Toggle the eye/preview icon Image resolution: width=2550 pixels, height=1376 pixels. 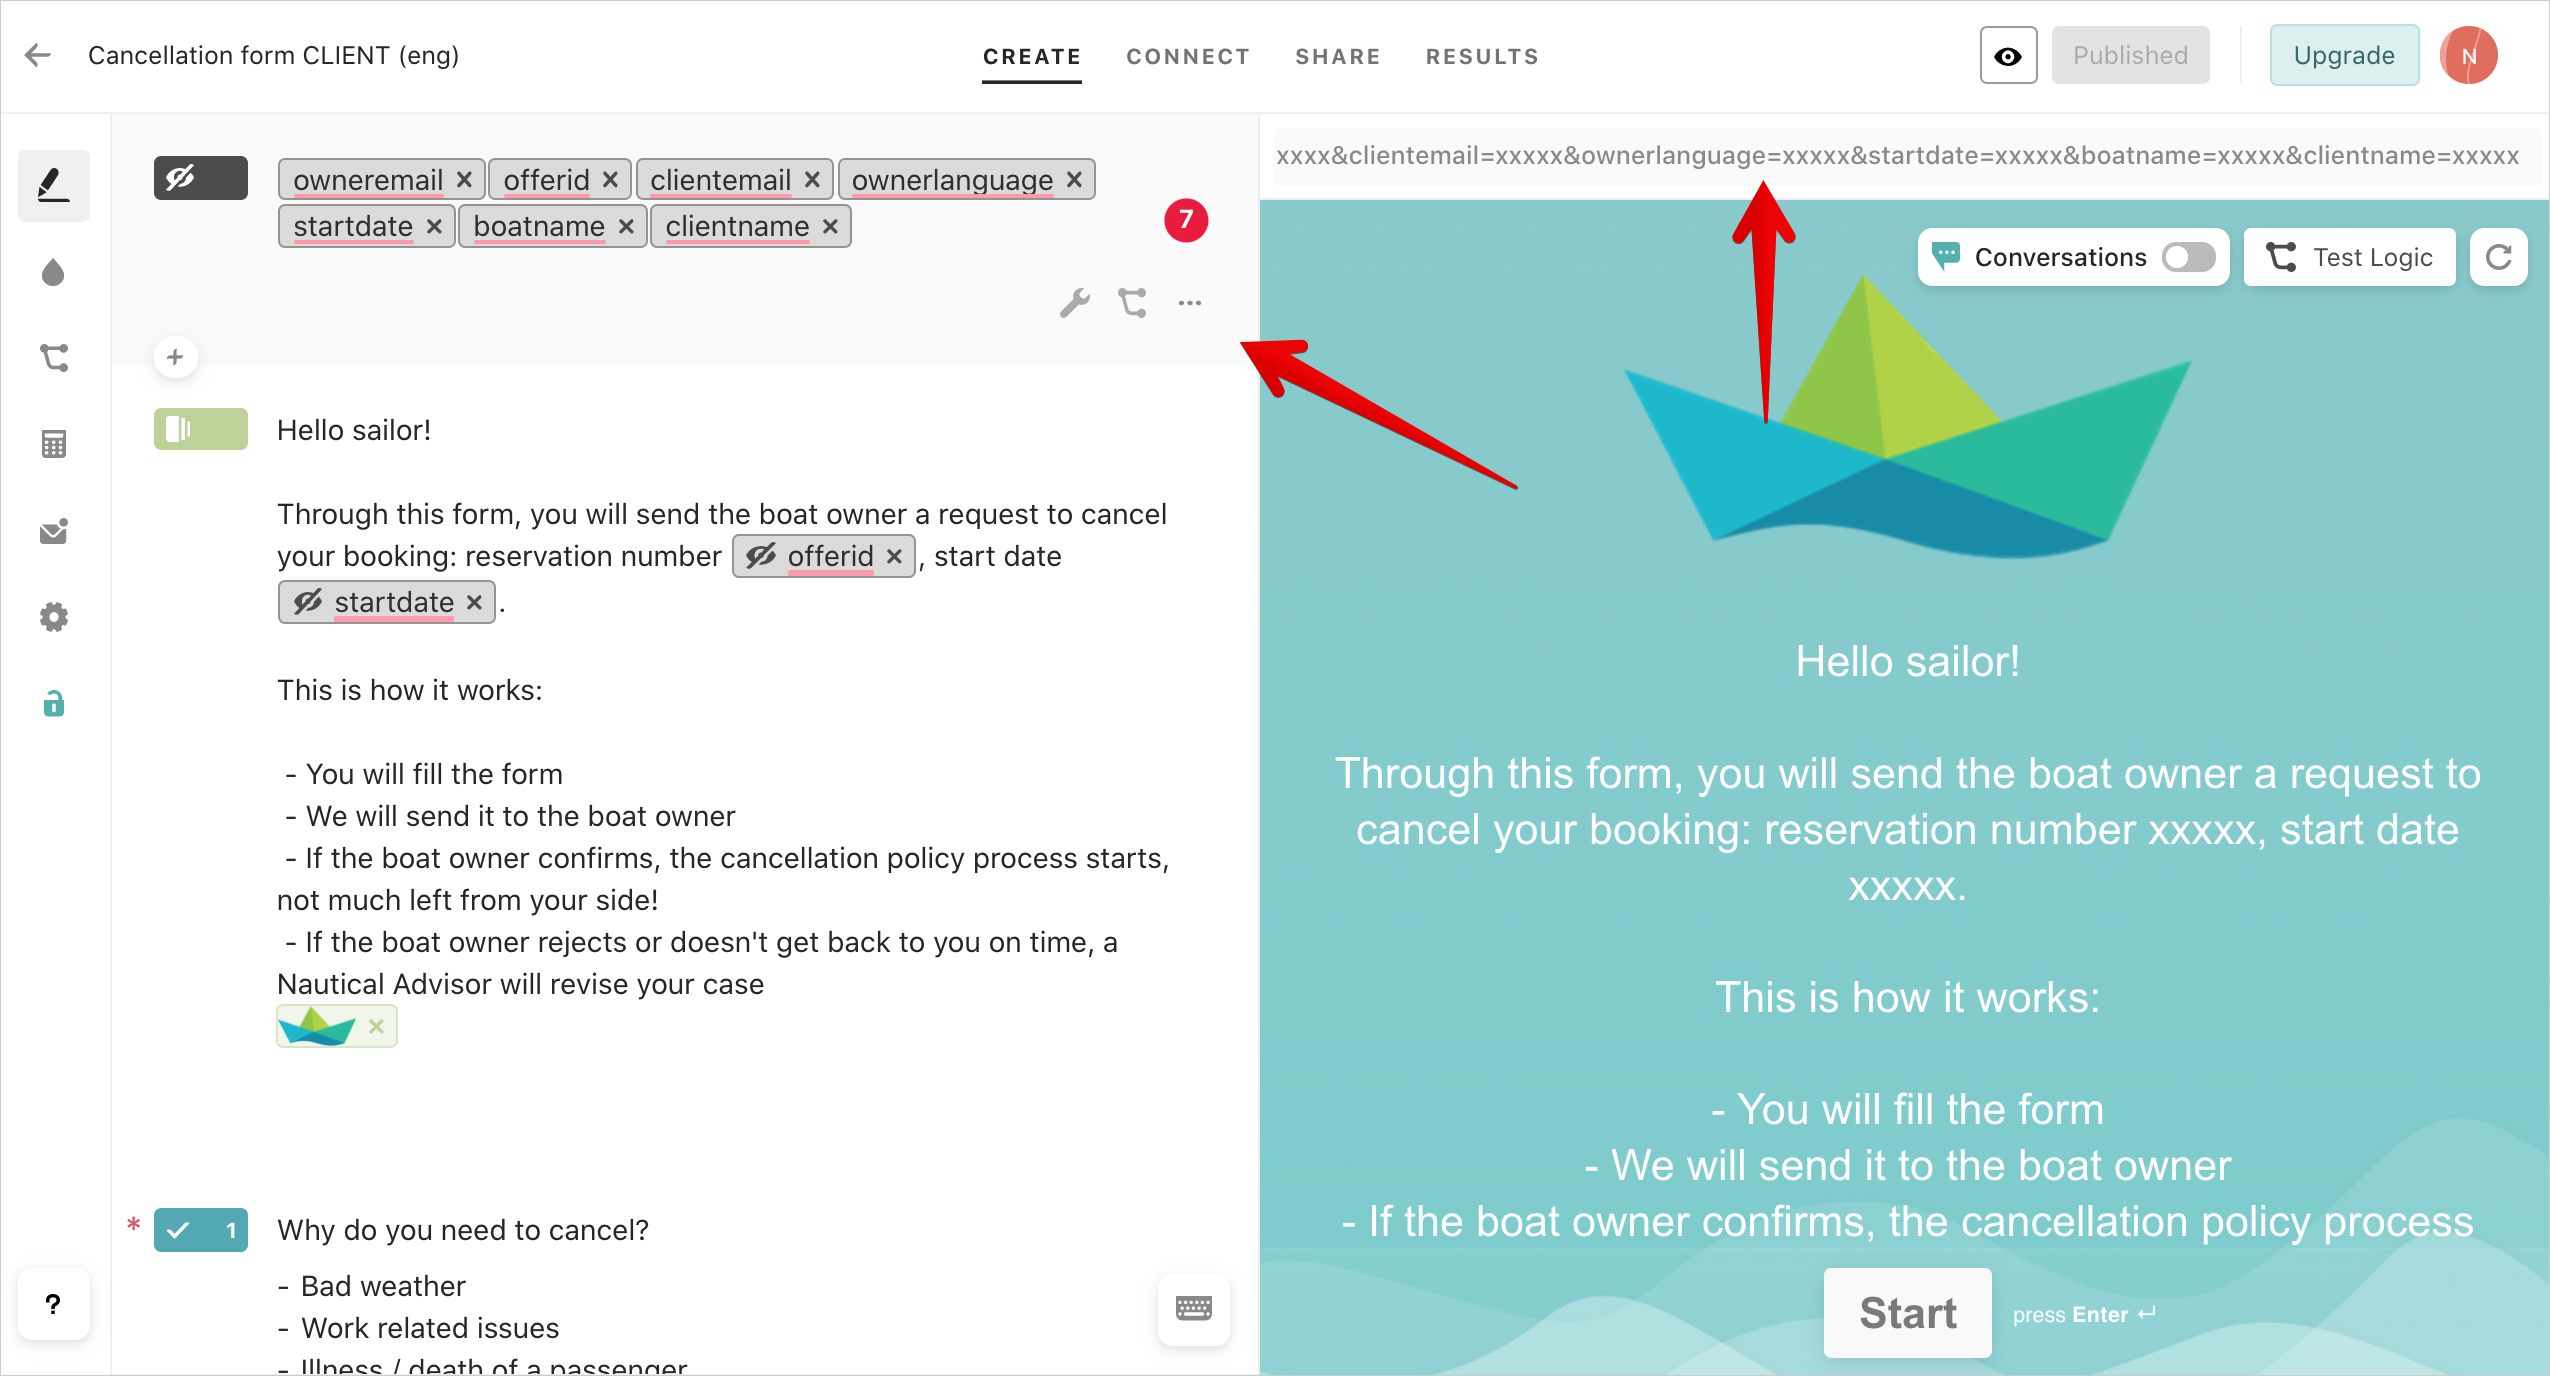click(x=2008, y=56)
